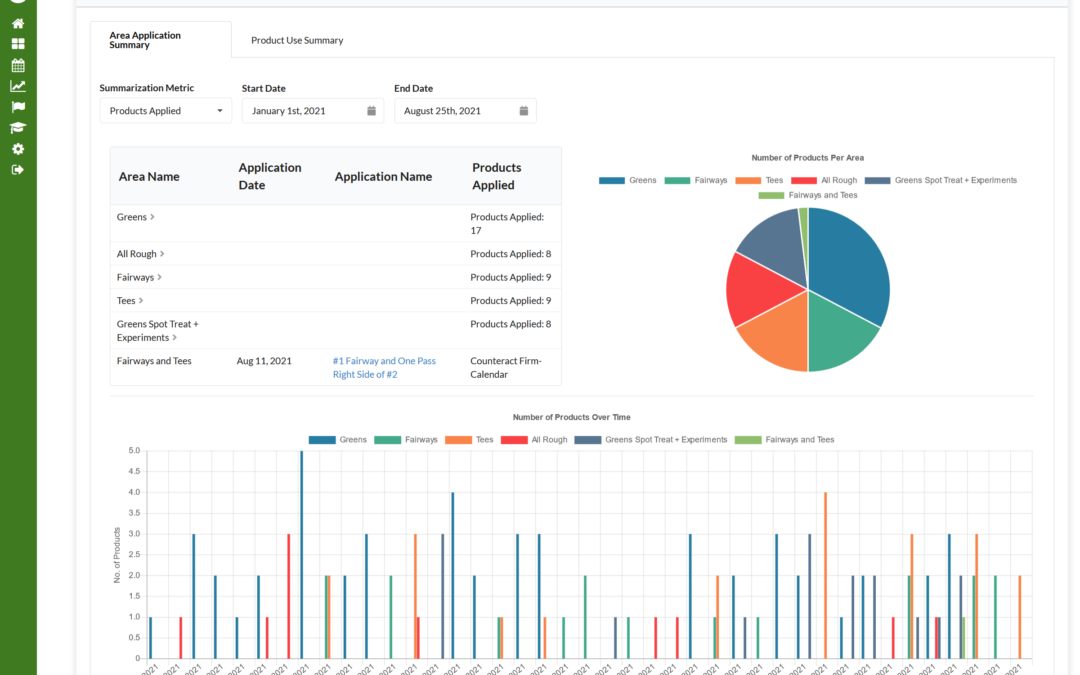The width and height of the screenshot is (1080, 675).
Task: Click the End Date input field
Action: [x=465, y=111]
